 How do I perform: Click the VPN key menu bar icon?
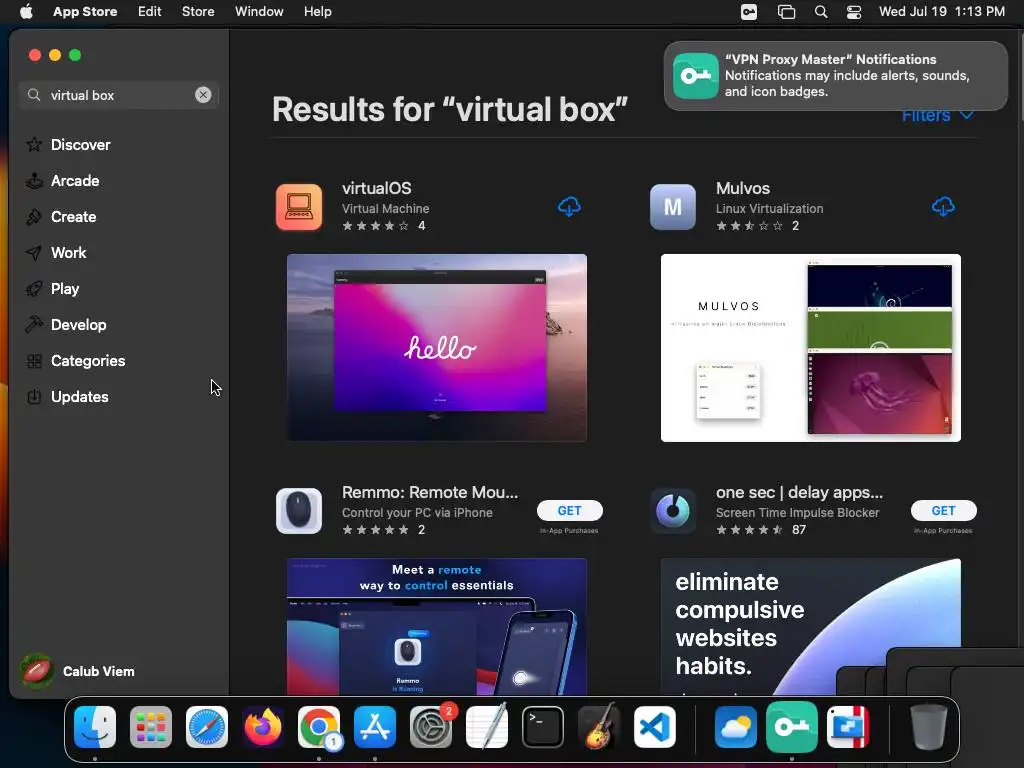[749, 12]
